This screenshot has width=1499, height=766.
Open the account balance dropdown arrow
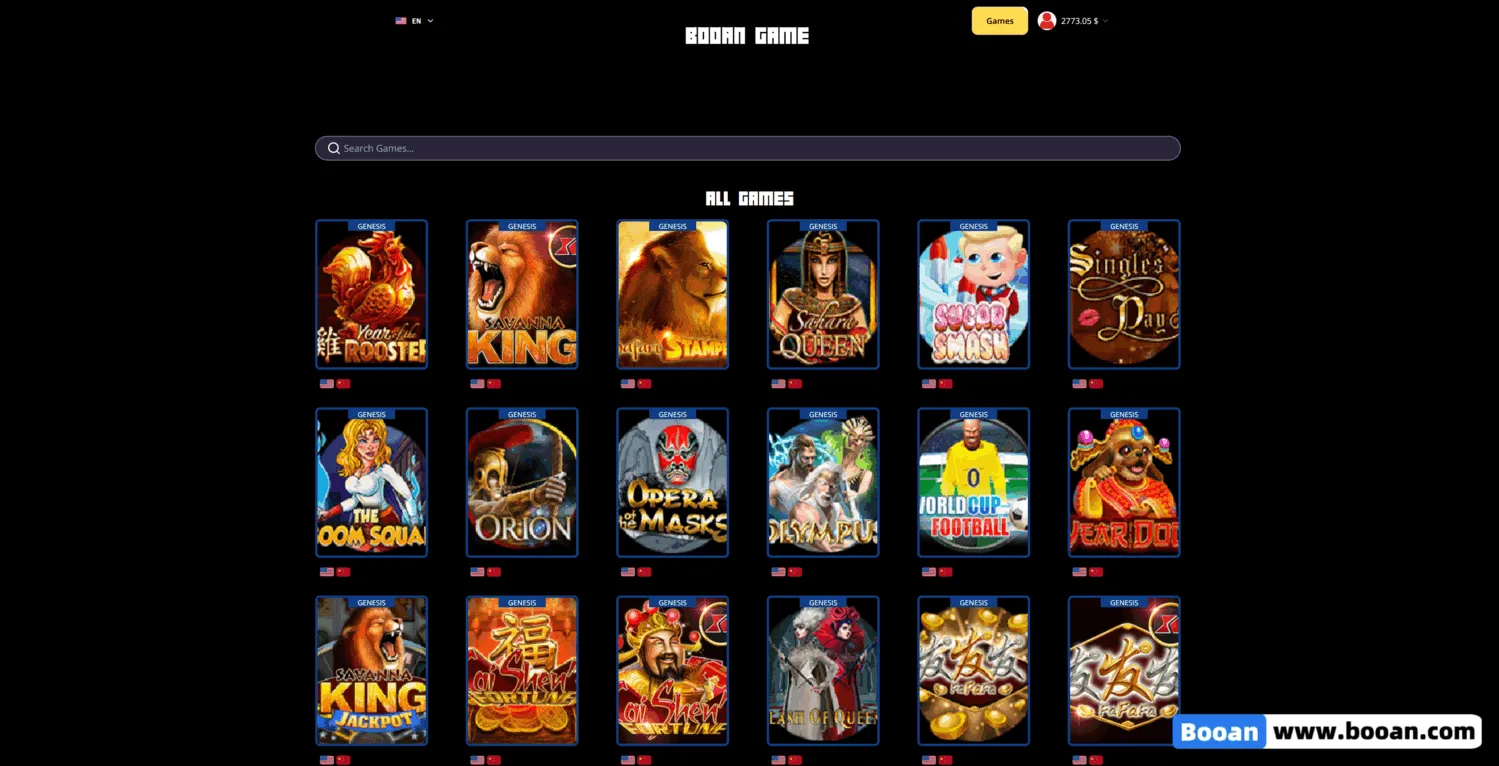(1105, 21)
